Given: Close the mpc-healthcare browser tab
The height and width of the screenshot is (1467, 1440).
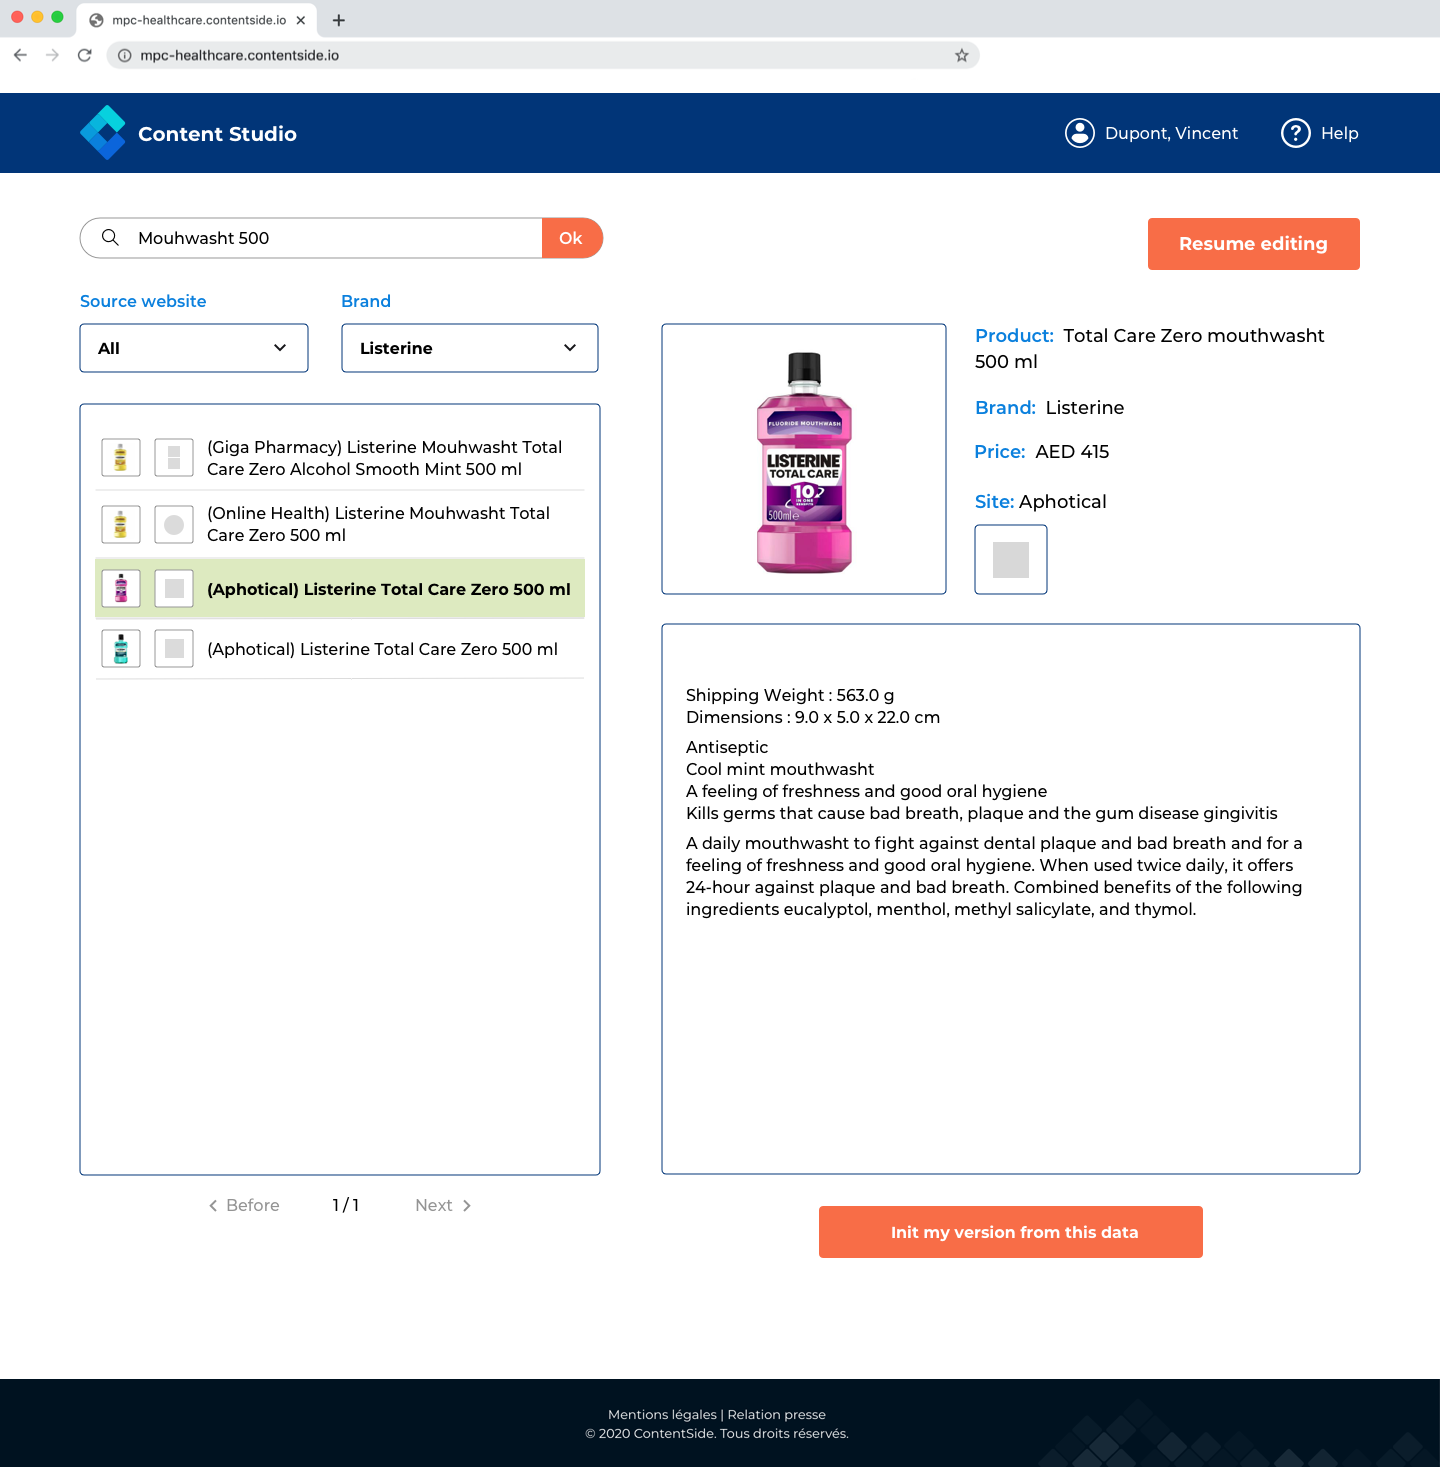Looking at the screenshot, I should click(301, 20).
